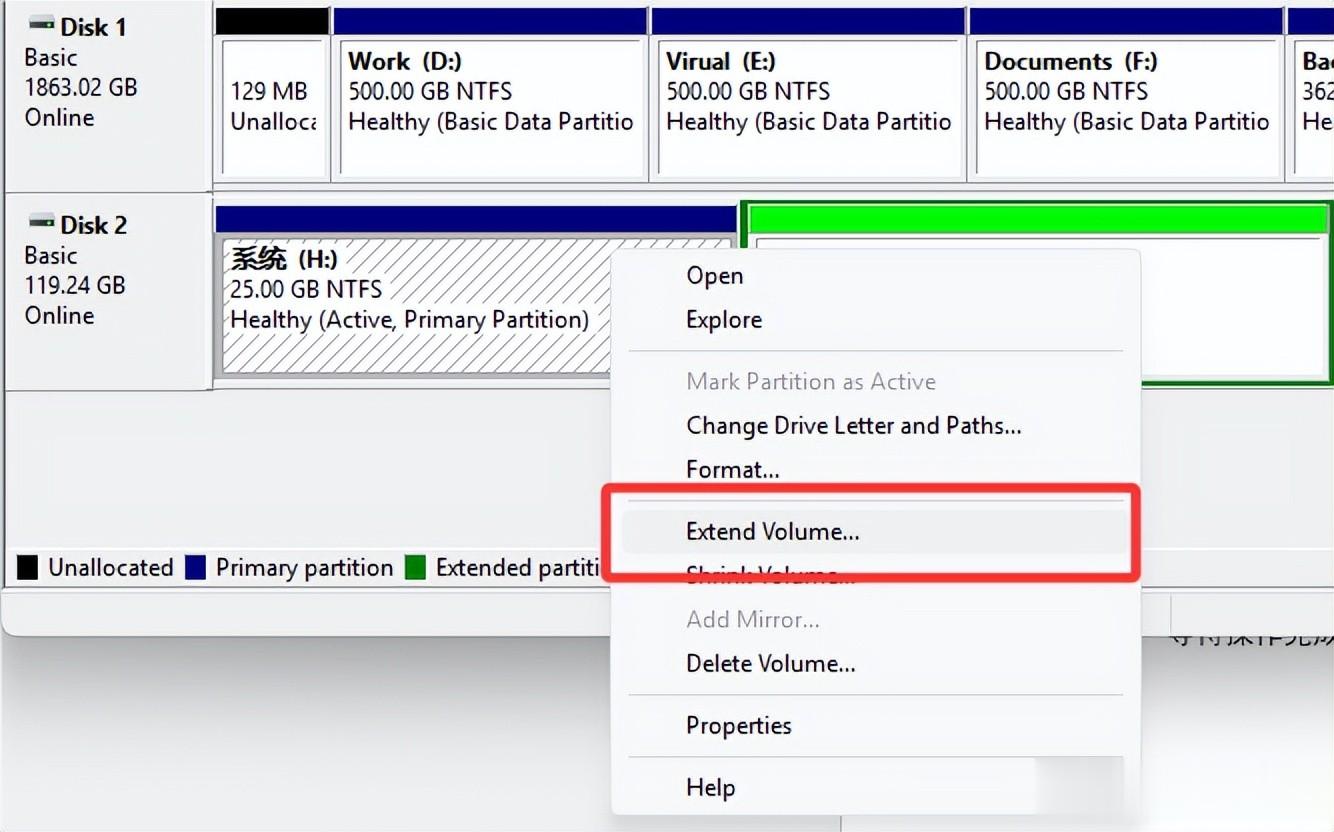Click Mark Partition as Active entry
1334x832 pixels.
[x=811, y=382]
